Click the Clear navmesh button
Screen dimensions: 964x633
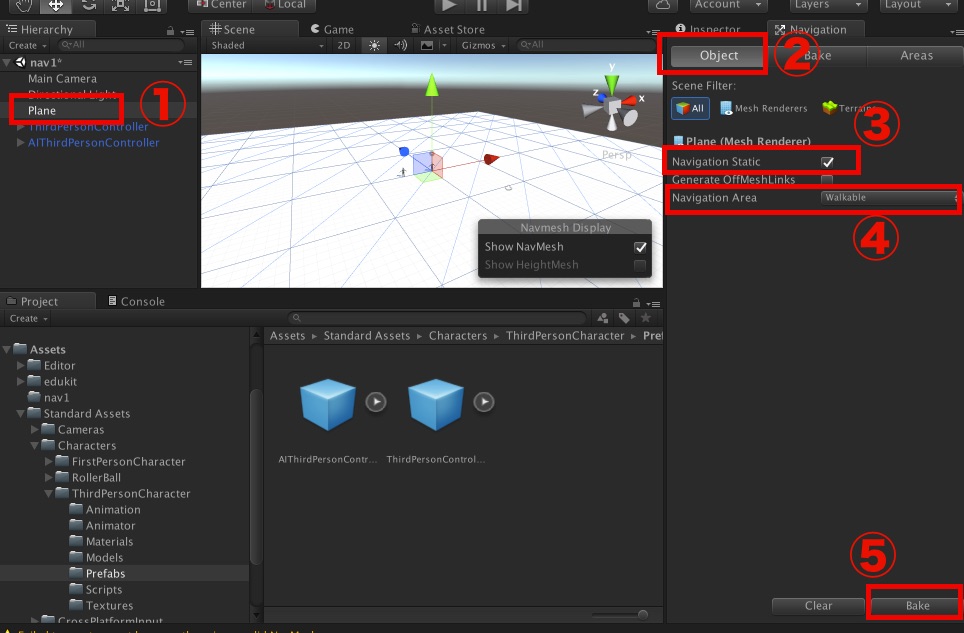[818, 606]
